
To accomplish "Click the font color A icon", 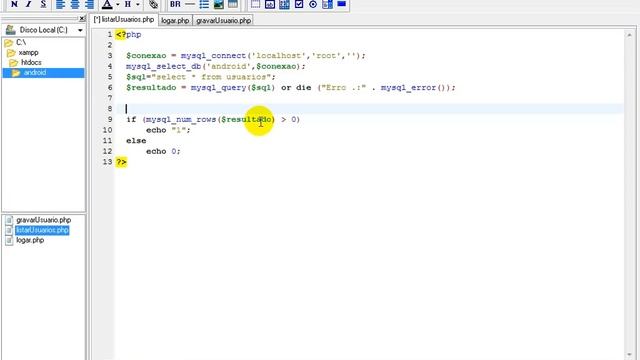I will click(107, 4).
